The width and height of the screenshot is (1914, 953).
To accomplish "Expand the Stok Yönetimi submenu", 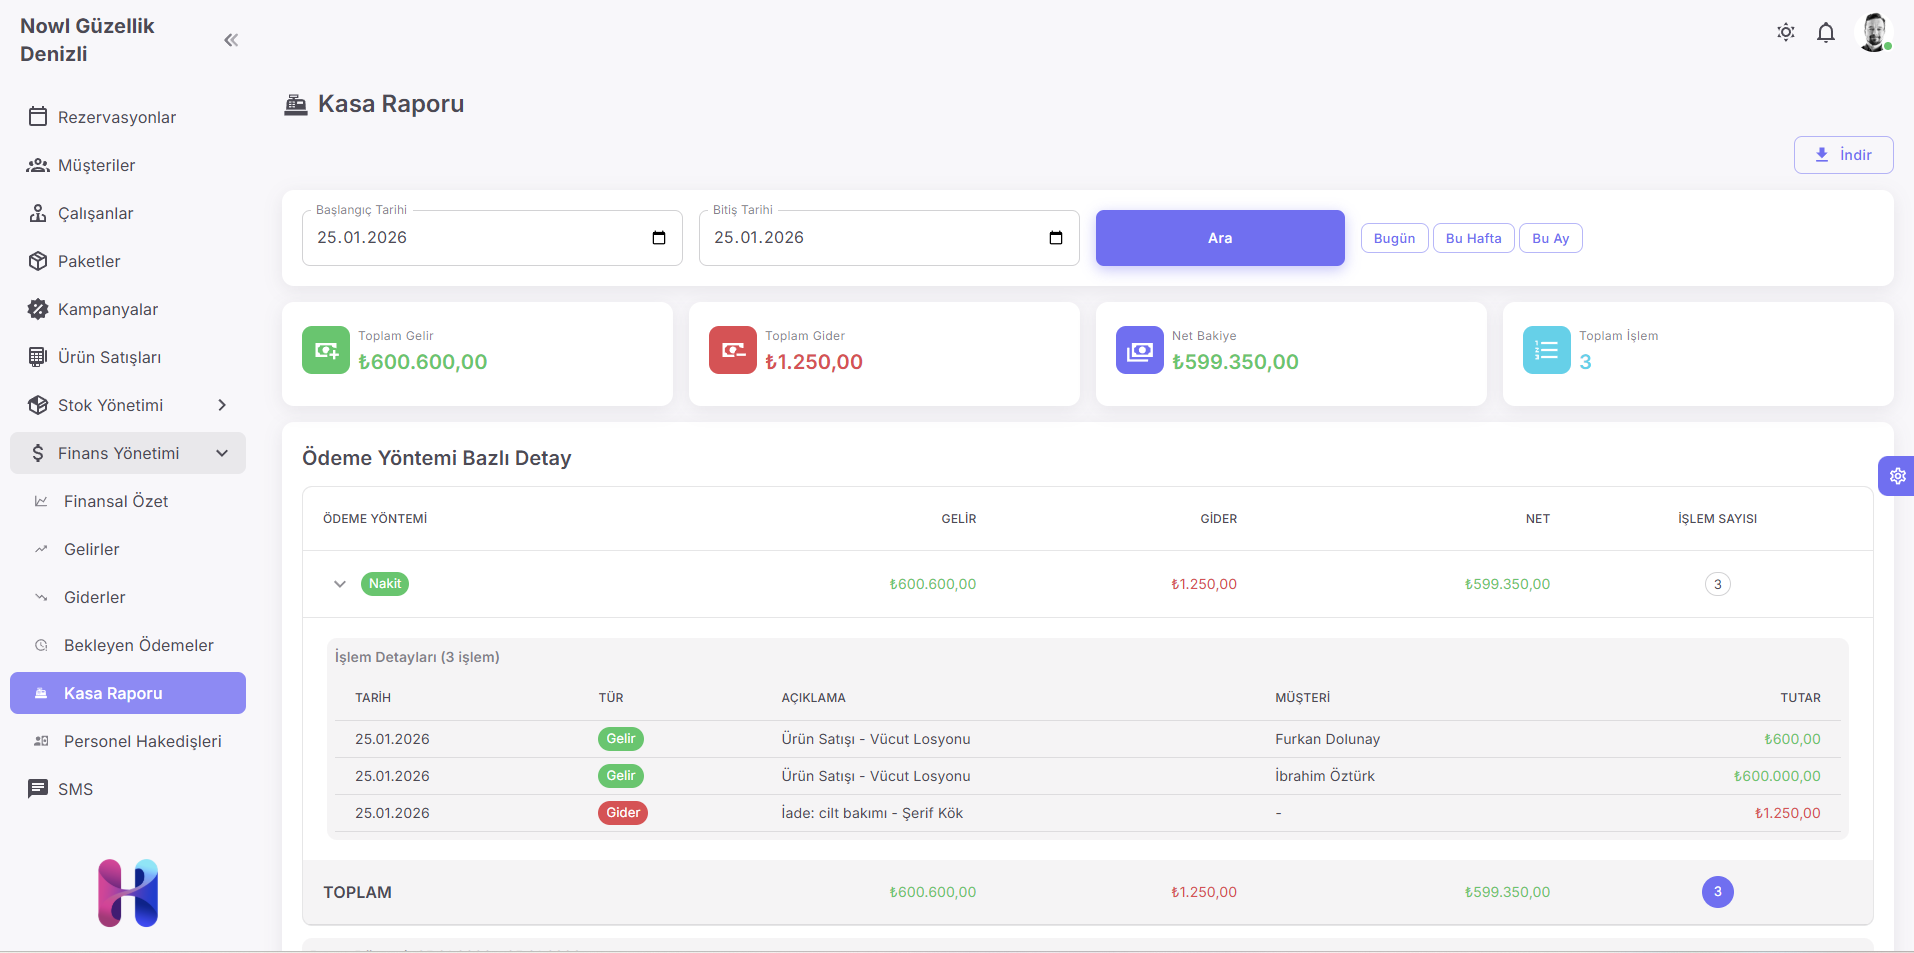I will point(222,405).
